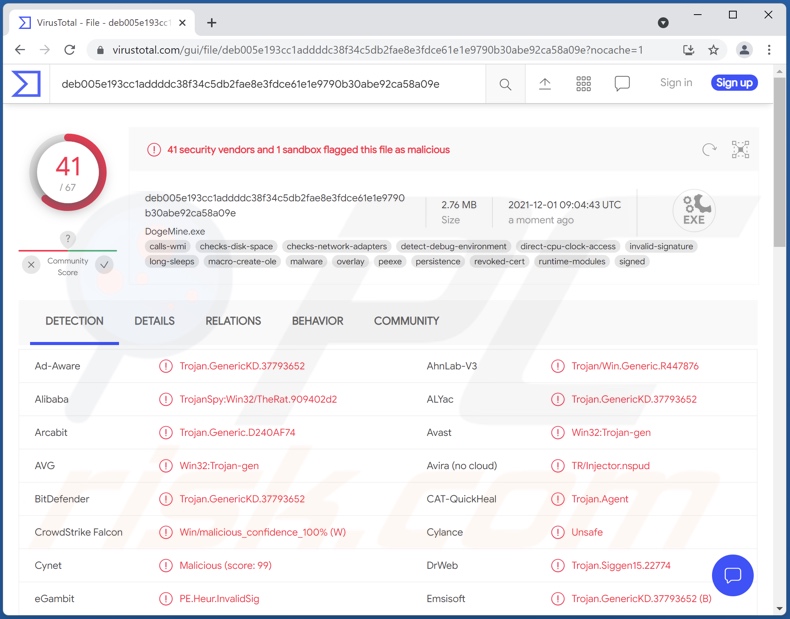This screenshot has height=619, width=790.
Task: Open the COMMUNITY tab
Action: [407, 321]
